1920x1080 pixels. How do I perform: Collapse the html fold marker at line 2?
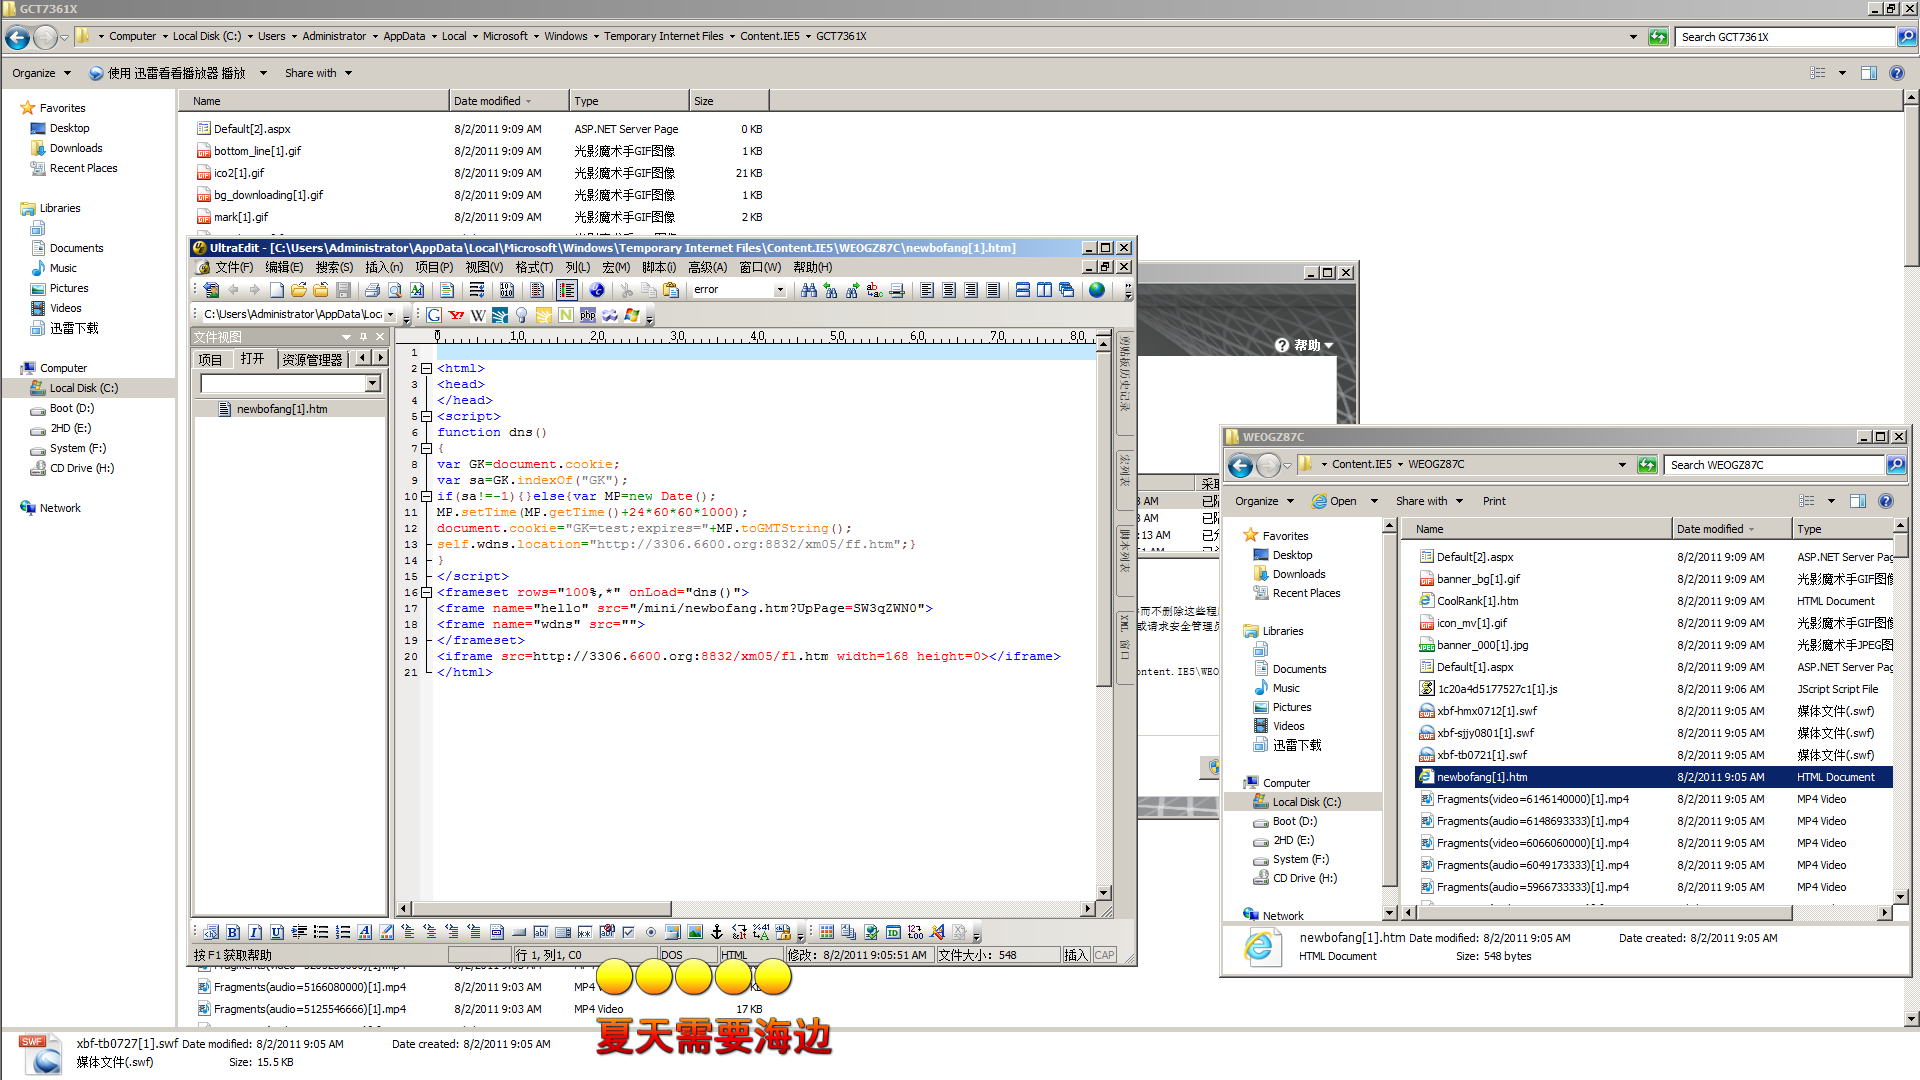(x=426, y=368)
